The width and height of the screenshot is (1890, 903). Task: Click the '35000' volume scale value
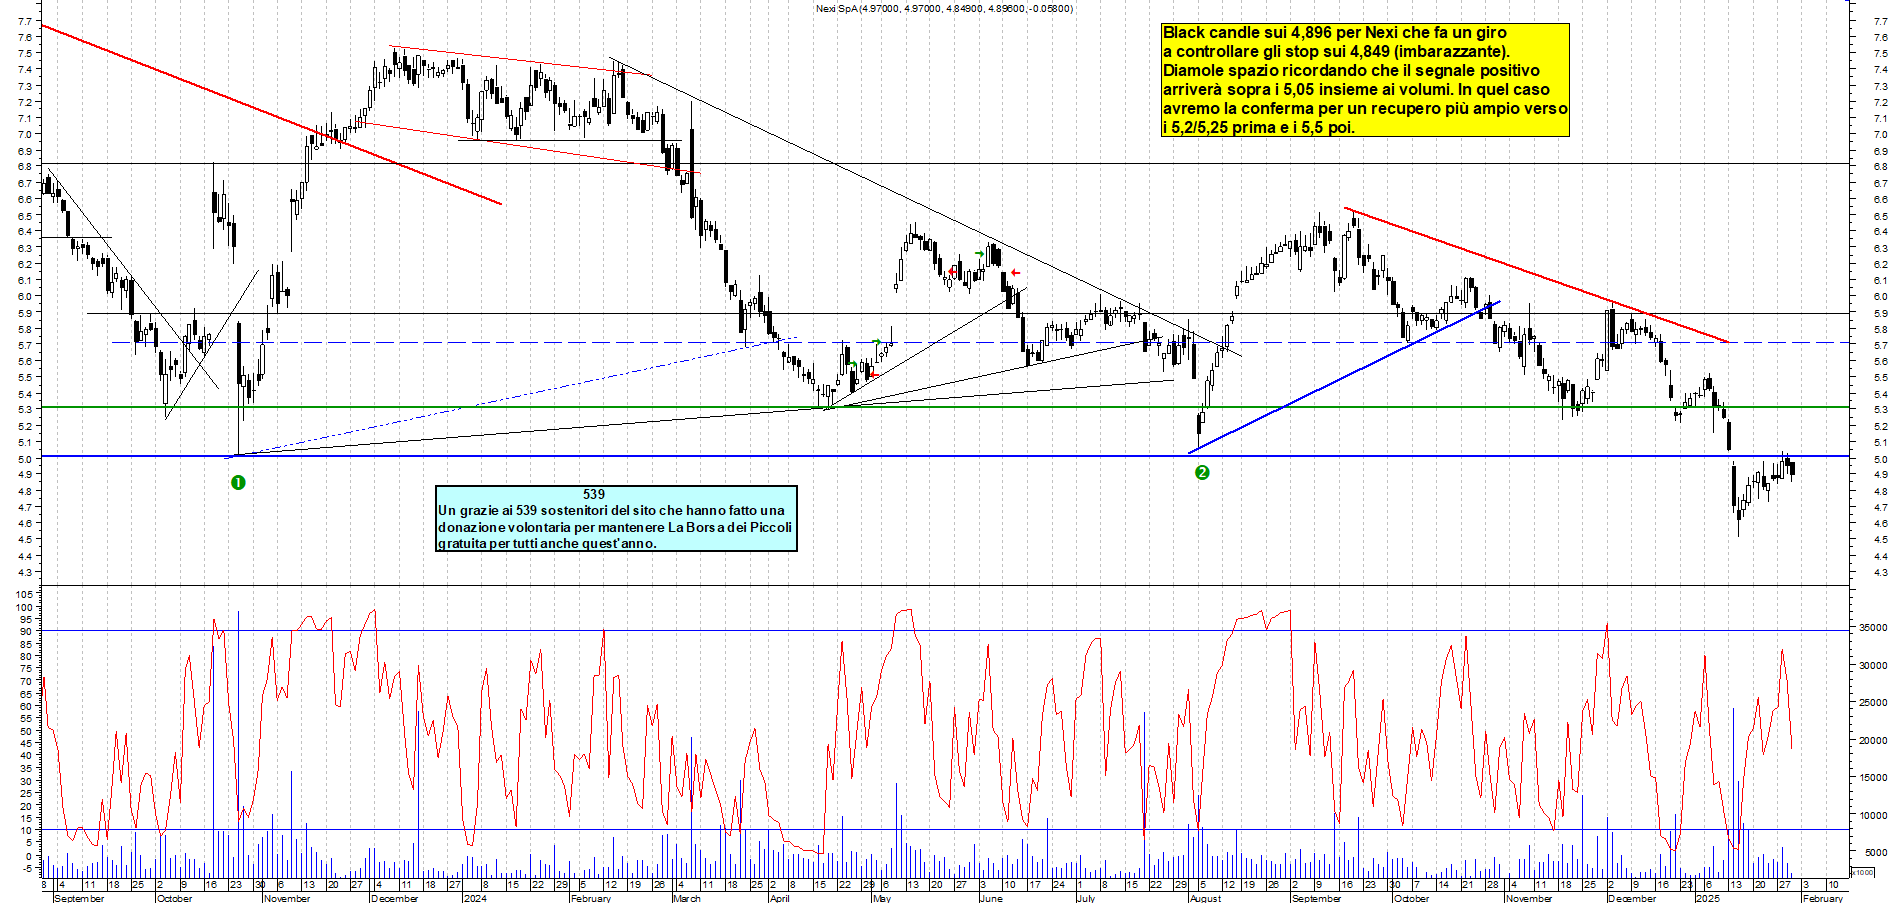point(1873,628)
